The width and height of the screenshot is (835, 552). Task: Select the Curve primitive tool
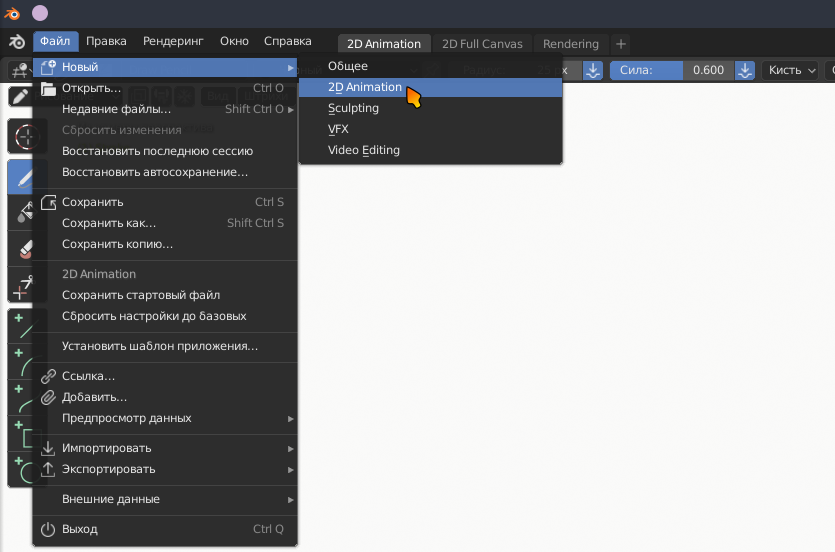pyautogui.click(x=22, y=398)
